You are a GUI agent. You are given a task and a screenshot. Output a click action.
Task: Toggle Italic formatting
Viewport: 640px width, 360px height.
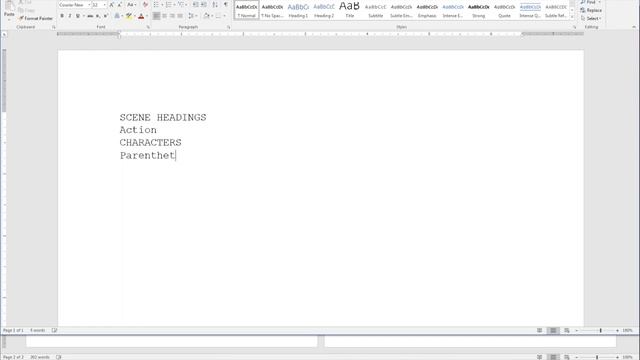click(70, 16)
